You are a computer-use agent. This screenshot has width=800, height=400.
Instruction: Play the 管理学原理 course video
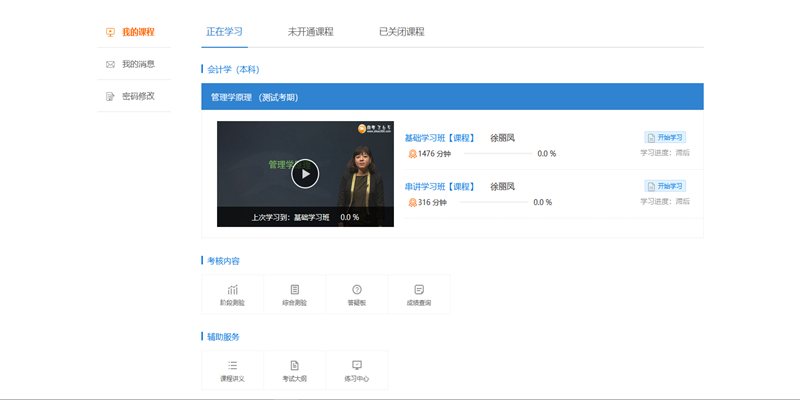(305, 173)
